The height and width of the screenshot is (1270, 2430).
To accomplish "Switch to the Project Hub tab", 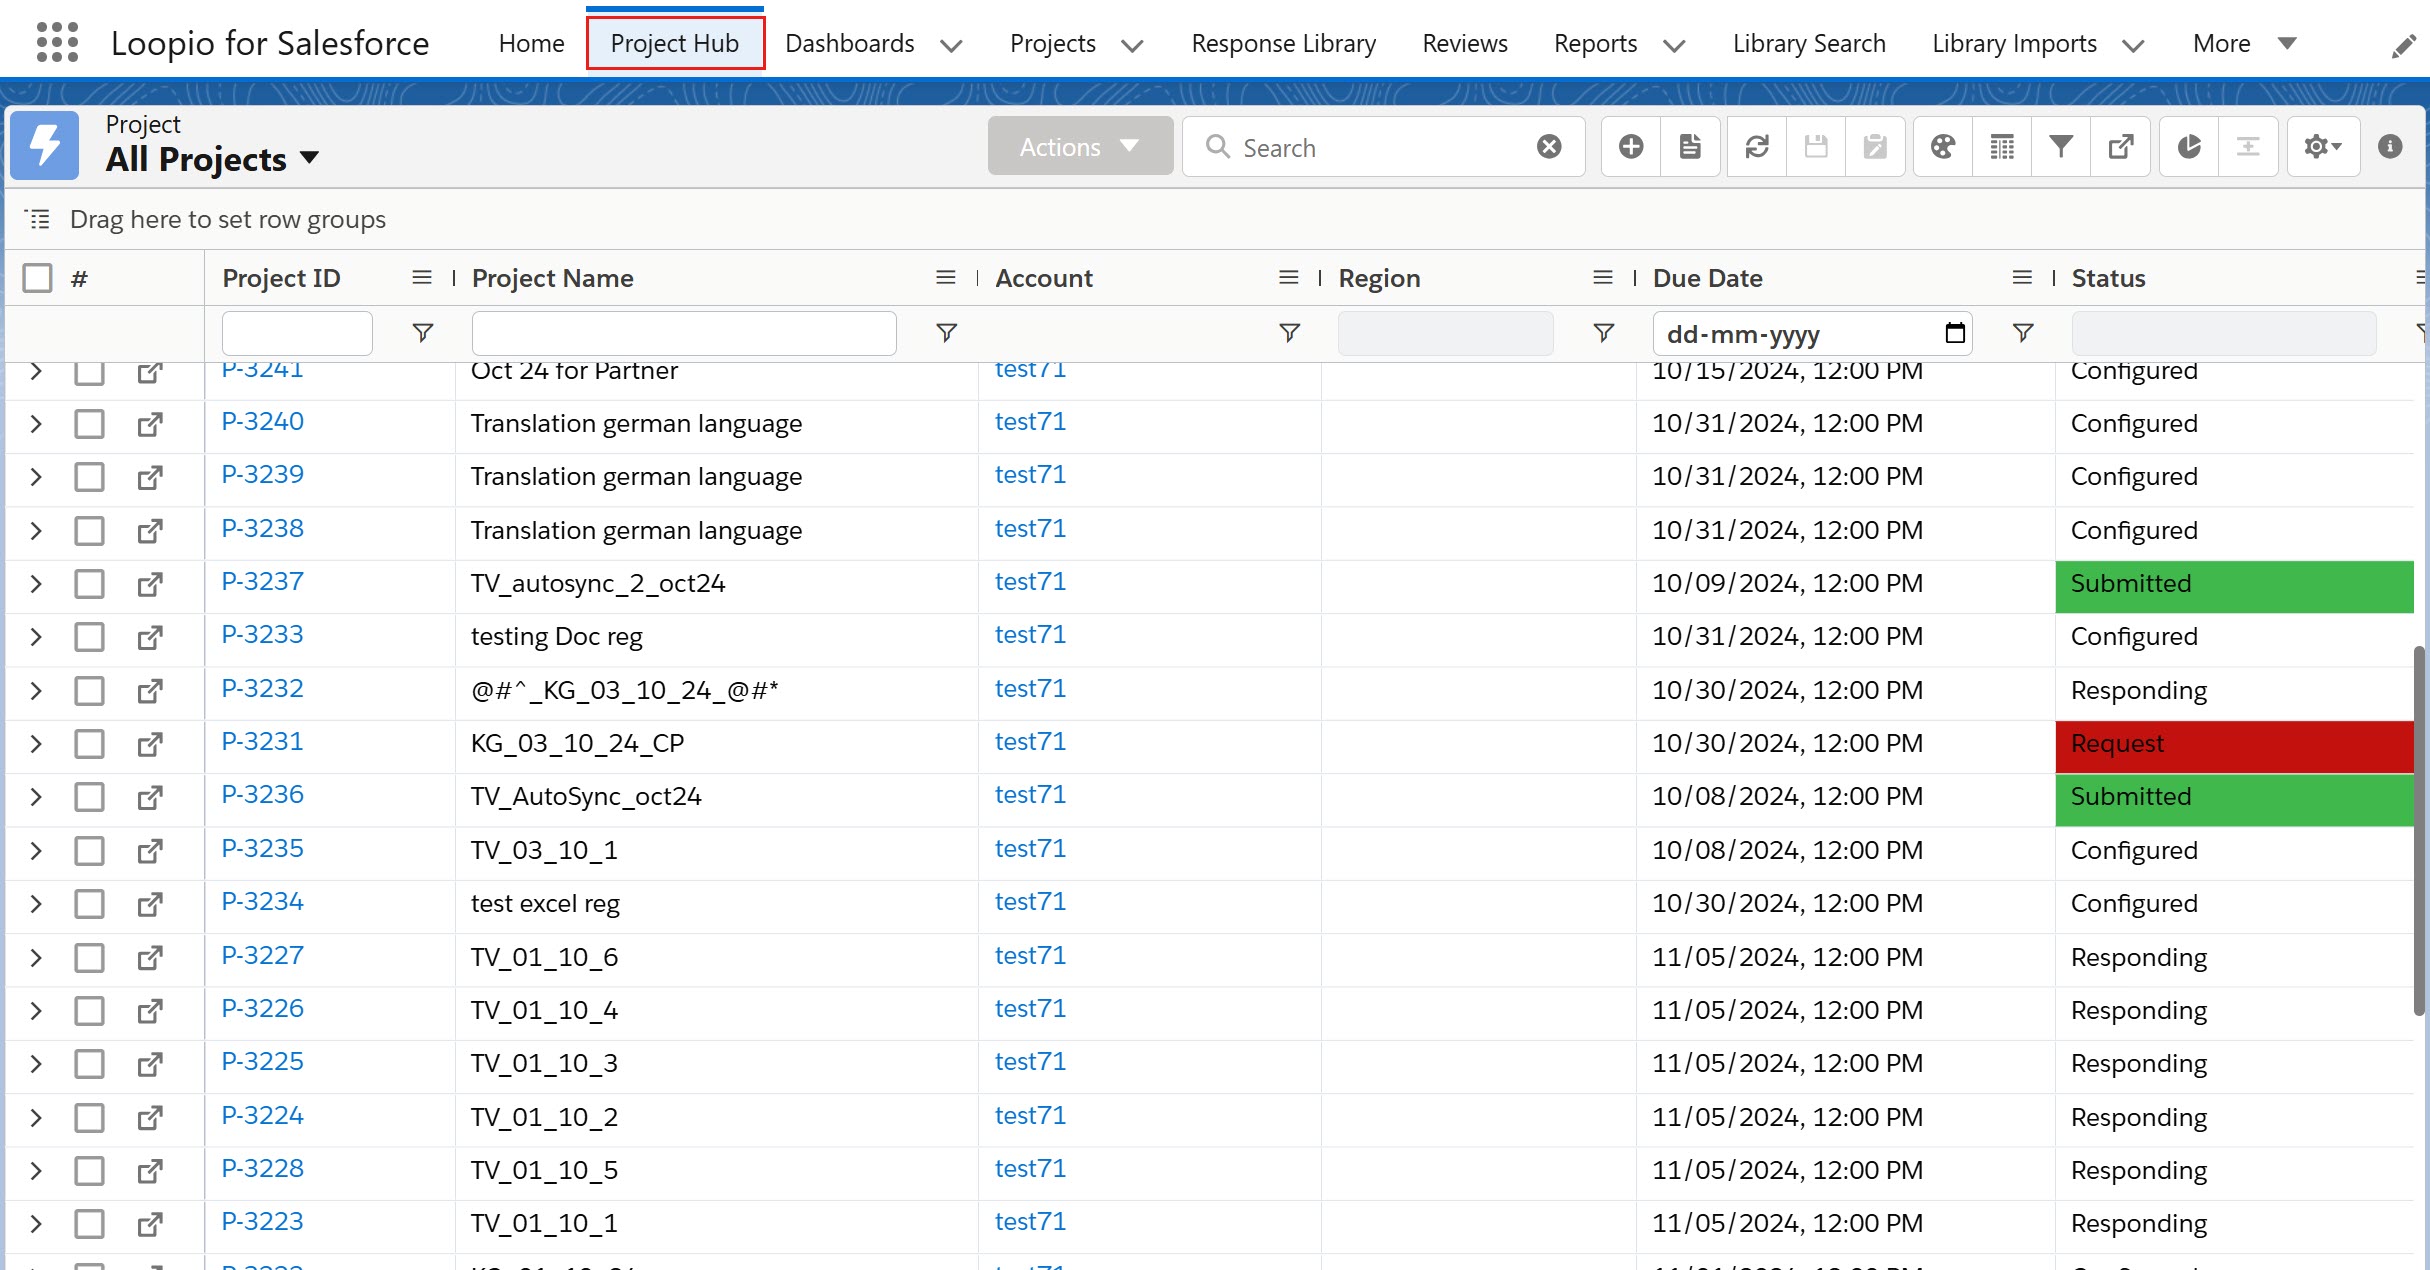I will tap(675, 43).
